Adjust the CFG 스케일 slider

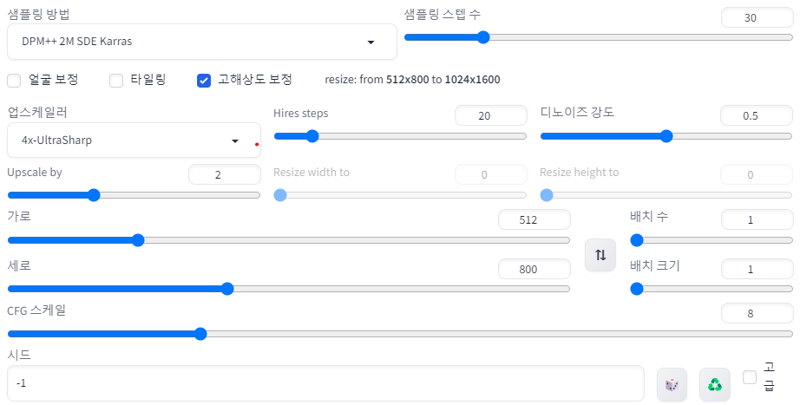[199, 333]
